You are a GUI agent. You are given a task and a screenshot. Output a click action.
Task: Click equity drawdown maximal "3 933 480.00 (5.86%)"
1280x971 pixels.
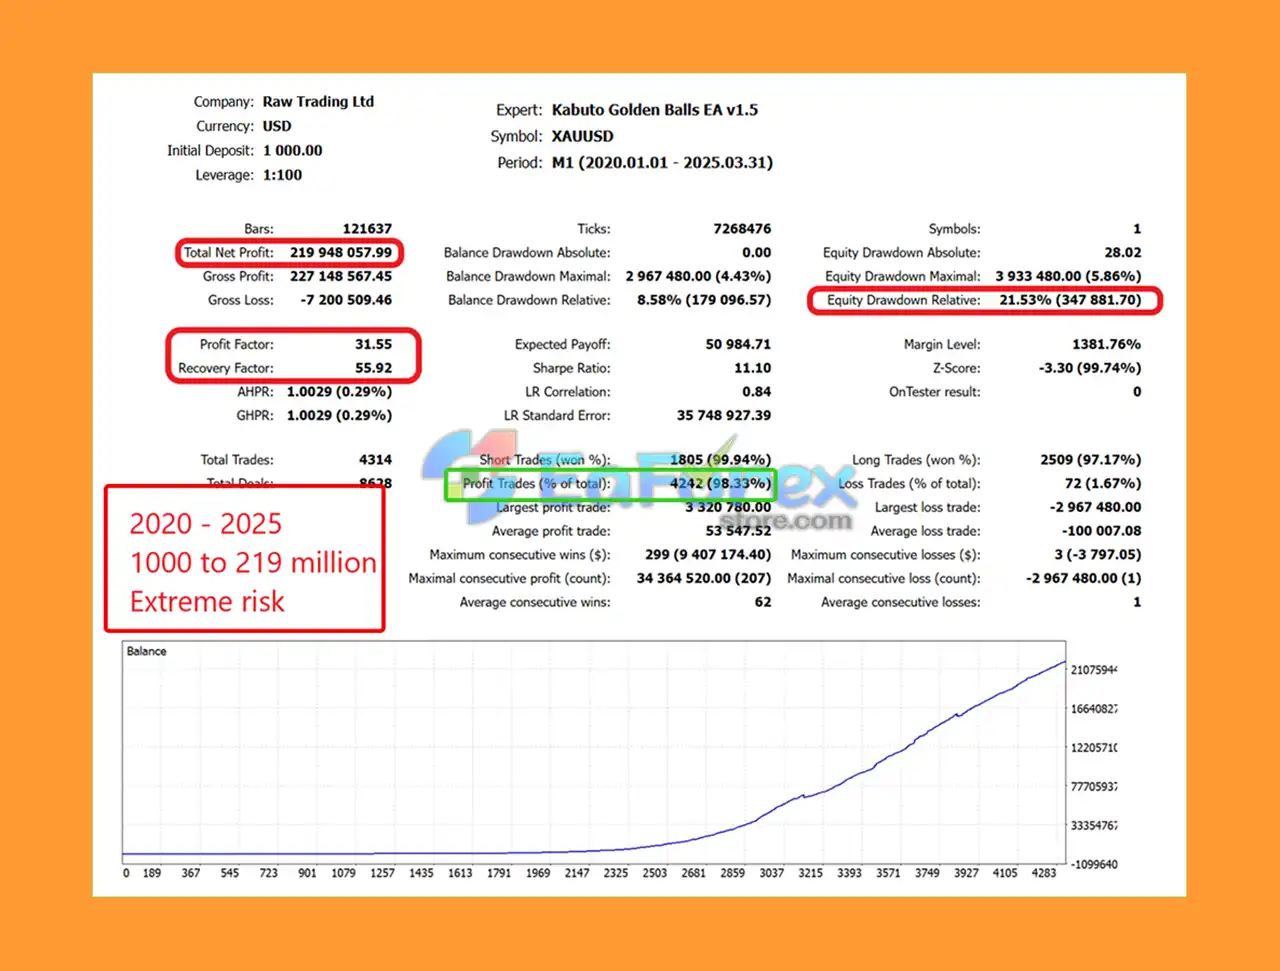point(1068,276)
